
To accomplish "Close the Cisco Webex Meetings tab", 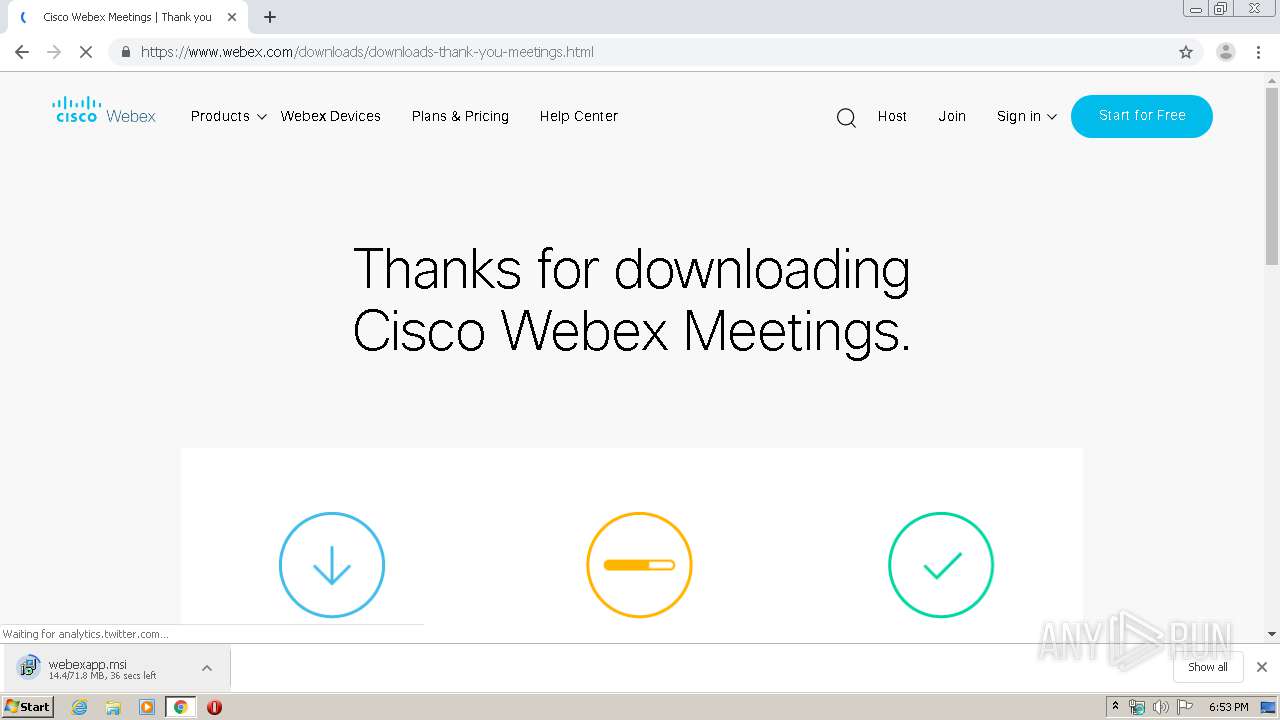I will point(232,17).
